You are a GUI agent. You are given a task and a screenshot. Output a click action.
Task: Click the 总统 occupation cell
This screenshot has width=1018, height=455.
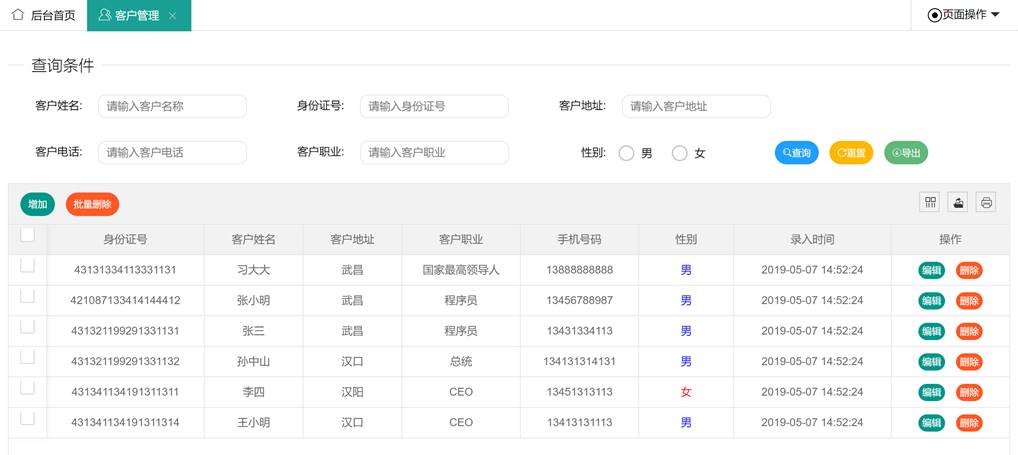pyautogui.click(x=461, y=362)
